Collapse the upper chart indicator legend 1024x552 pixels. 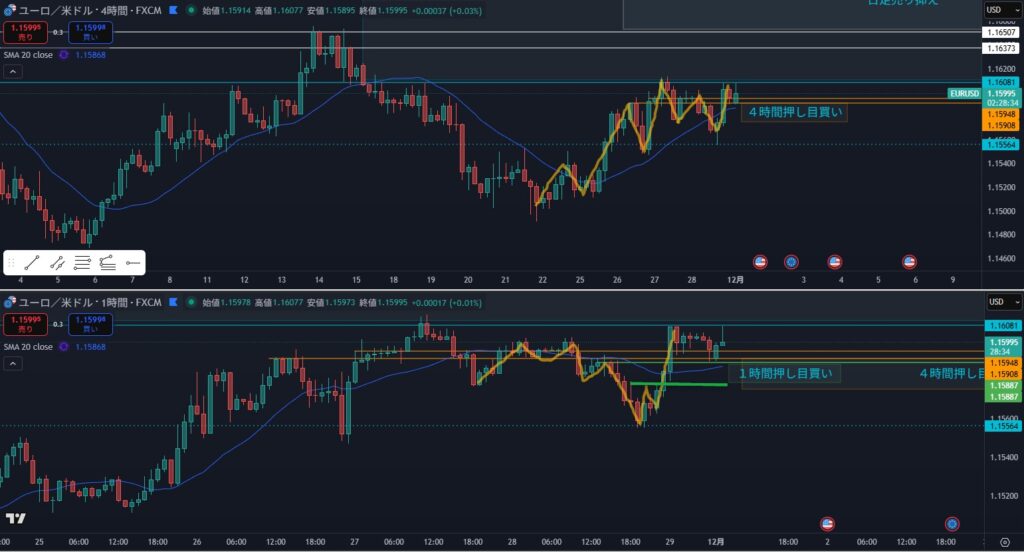[12, 72]
